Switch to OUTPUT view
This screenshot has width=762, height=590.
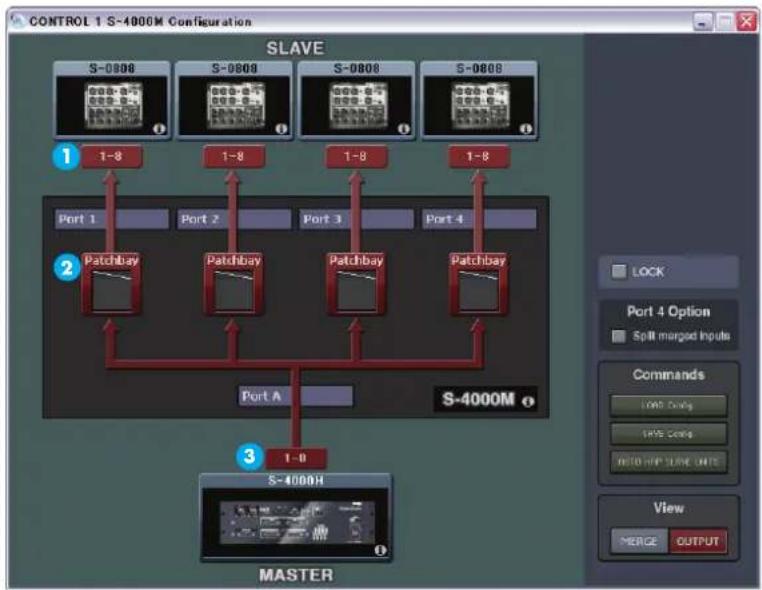tap(698, 541)
